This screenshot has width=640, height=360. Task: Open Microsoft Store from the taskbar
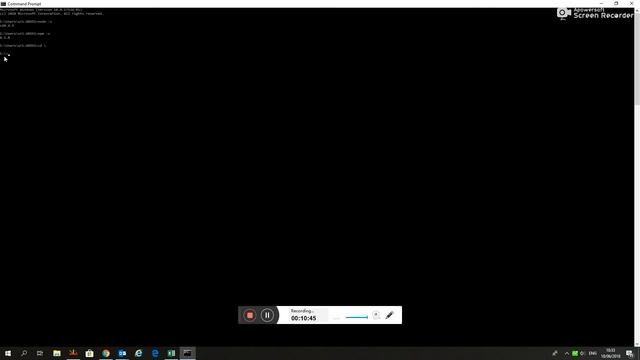(89, 353)
